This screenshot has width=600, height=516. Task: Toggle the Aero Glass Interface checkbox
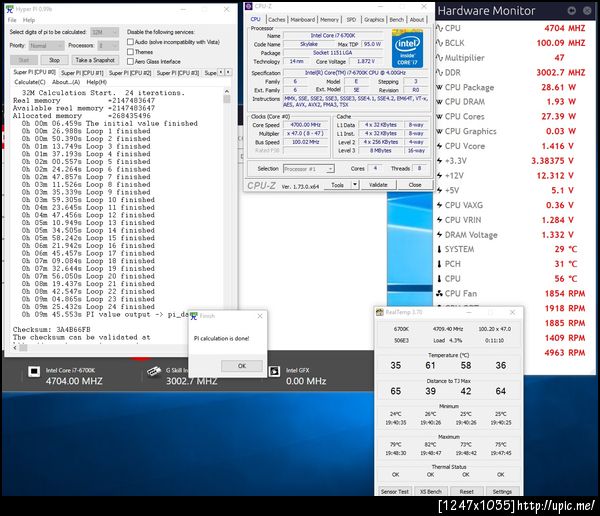click(130, 61)
